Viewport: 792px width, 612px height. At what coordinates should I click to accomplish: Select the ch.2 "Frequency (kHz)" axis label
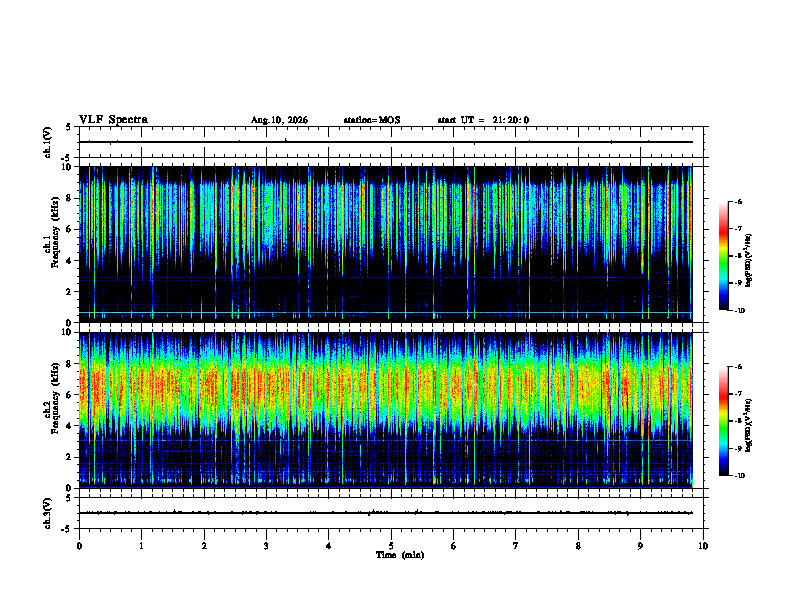(56, 398)
